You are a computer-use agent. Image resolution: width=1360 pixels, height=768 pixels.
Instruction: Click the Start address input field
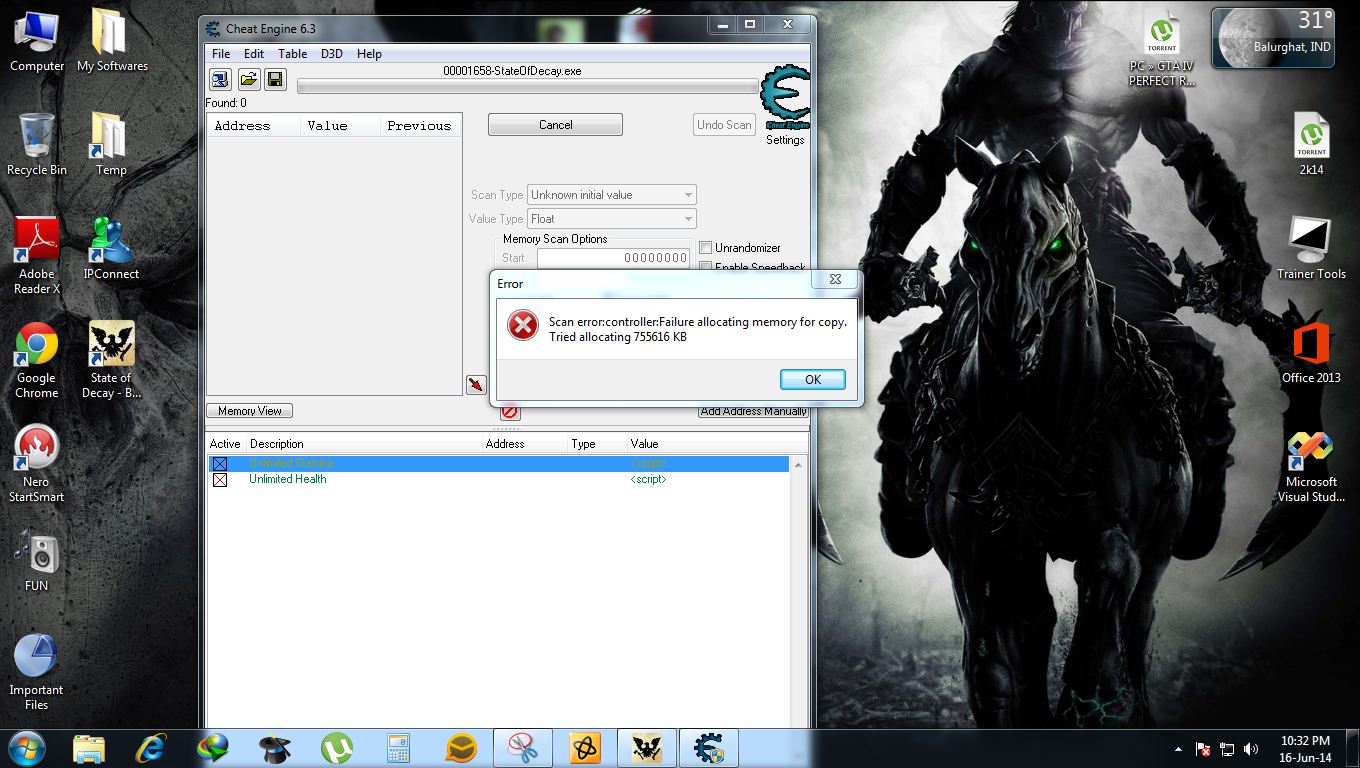tap(613, 258)
